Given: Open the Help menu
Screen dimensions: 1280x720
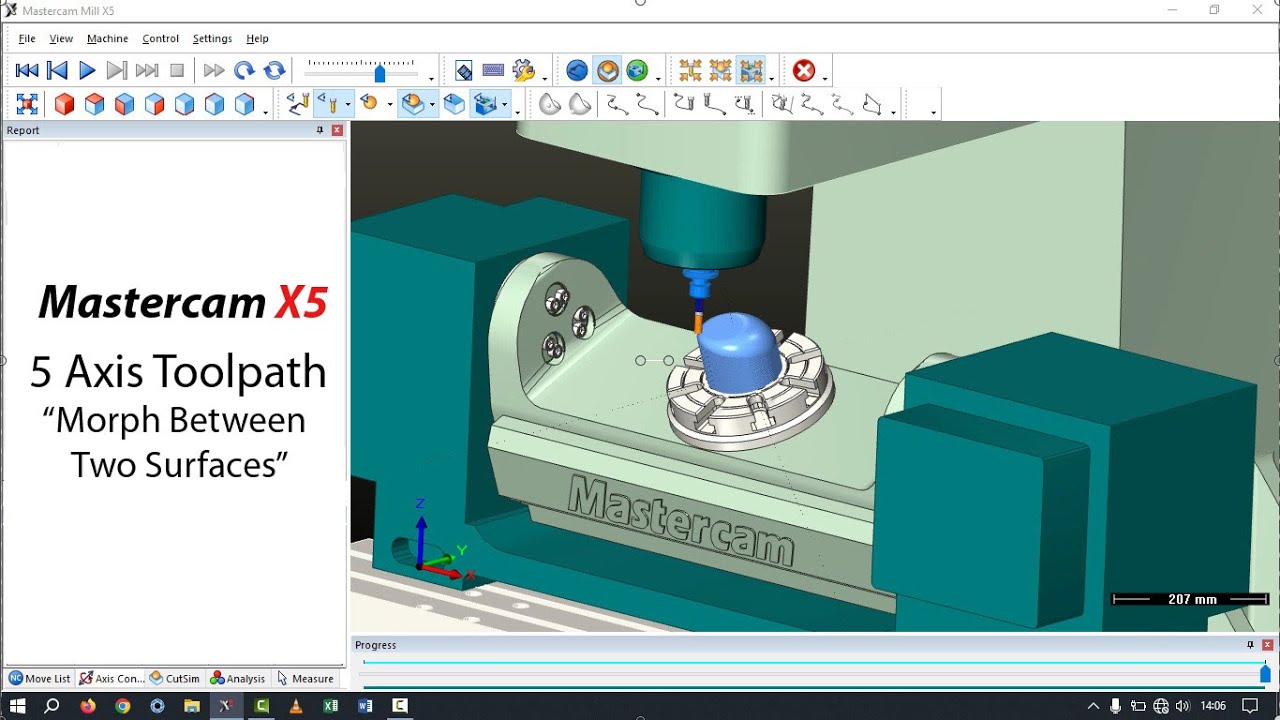Looking at the screenshot, I should 257,38.
